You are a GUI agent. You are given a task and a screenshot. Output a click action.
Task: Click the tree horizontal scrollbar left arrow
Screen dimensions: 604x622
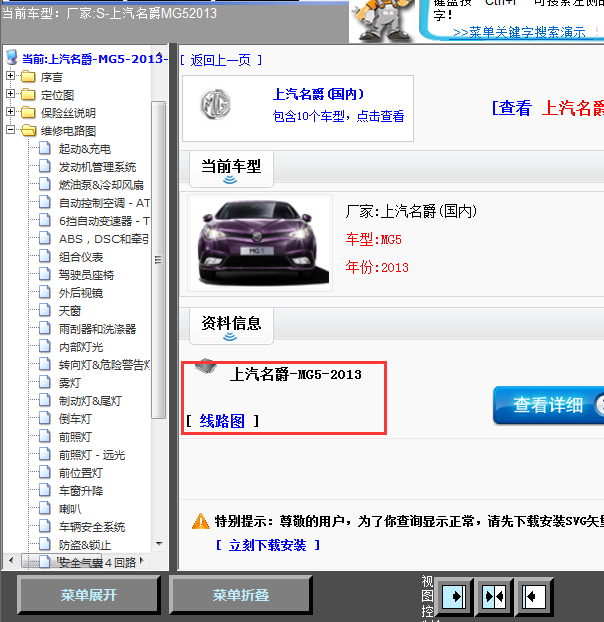[x=11, y=561]
